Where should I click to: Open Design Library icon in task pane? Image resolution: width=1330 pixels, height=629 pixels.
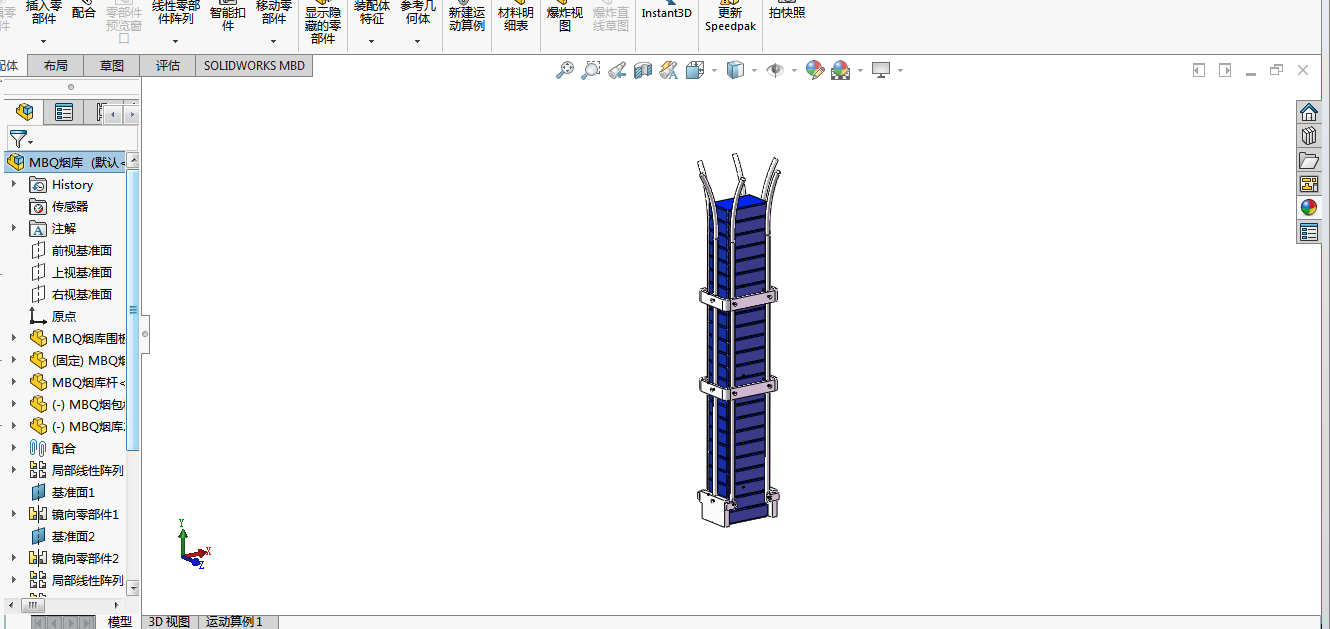tap(1308, 136)
